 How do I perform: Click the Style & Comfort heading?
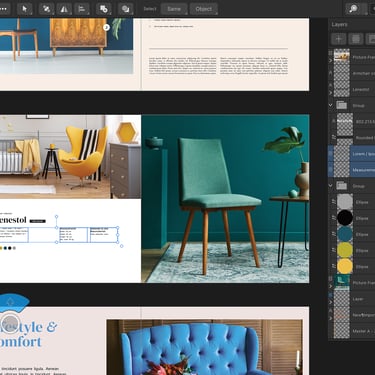[29, 334]
